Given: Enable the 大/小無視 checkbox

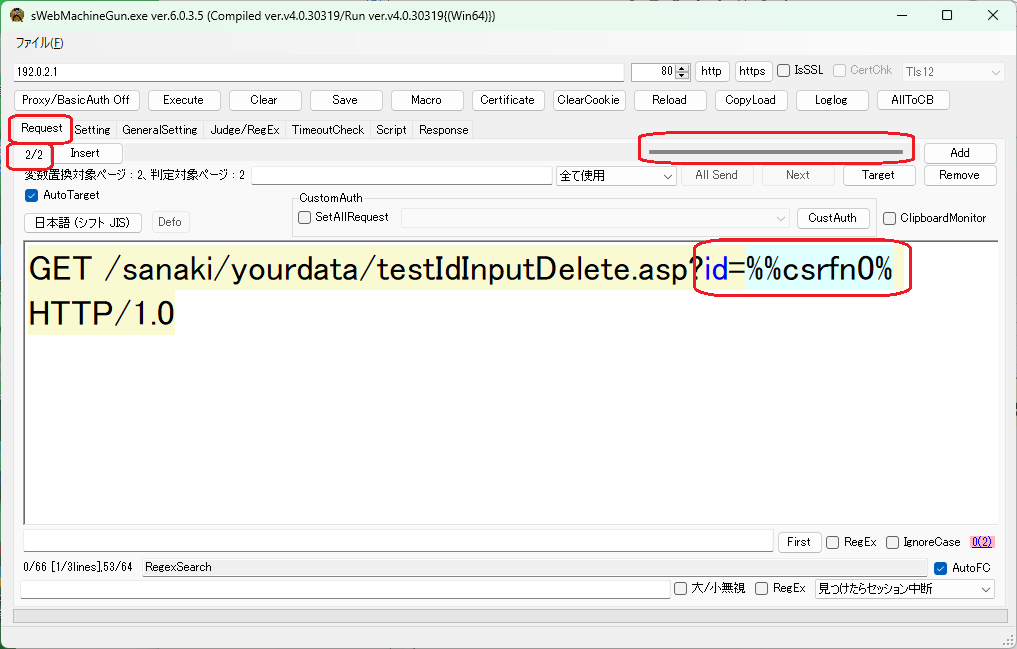Looking at the screenshot, I should pos(680,589).
